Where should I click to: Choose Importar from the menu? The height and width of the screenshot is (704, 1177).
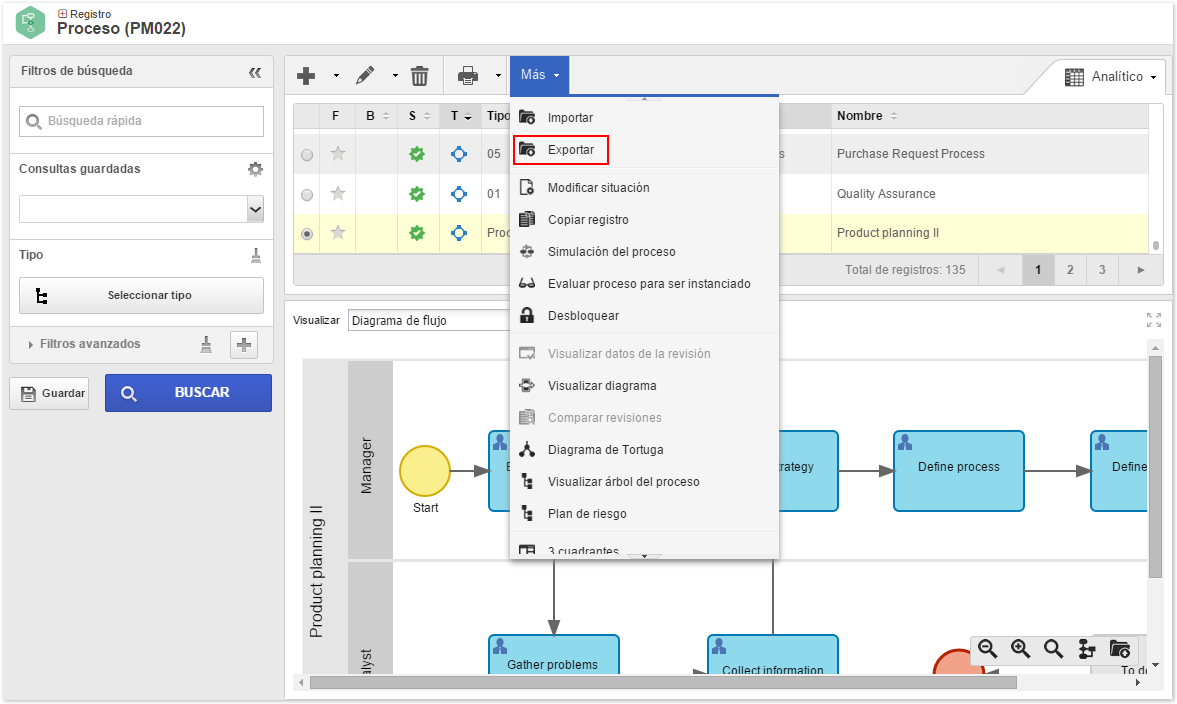click(x=644, y=118)
